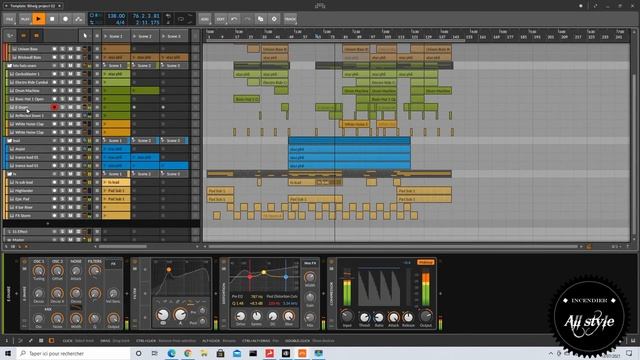Launch Scene 3 from the scene header
Viewport: 640px width, 360px height.
click(164, 36)
